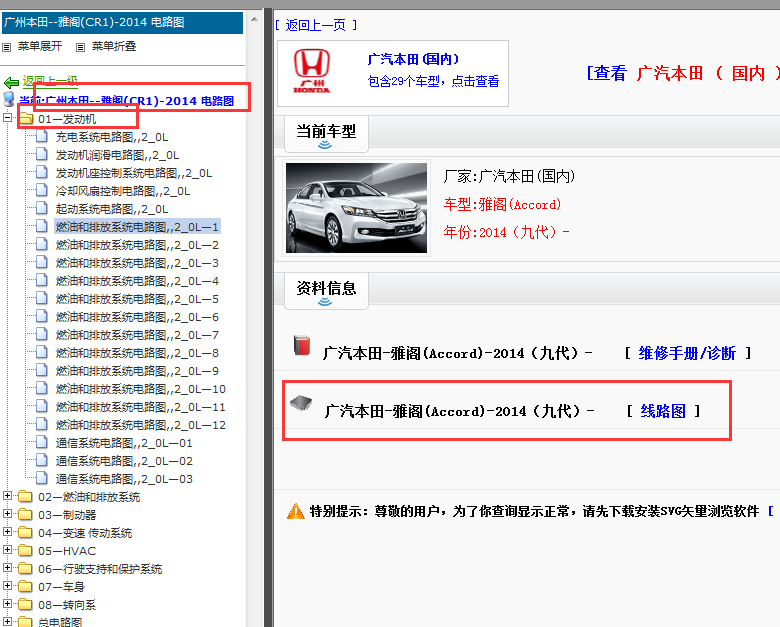This screenshot has width=780, height=627.
Task: Click the computer icon beside 当前 title
Action: coord(9,99)
